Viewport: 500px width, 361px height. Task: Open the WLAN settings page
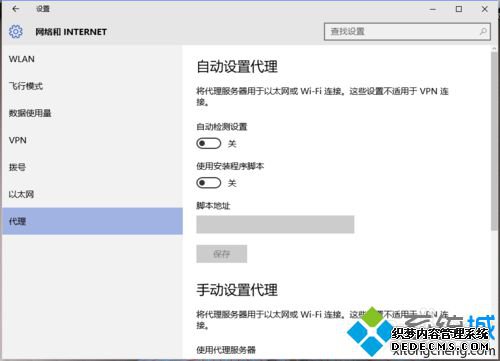92,59
